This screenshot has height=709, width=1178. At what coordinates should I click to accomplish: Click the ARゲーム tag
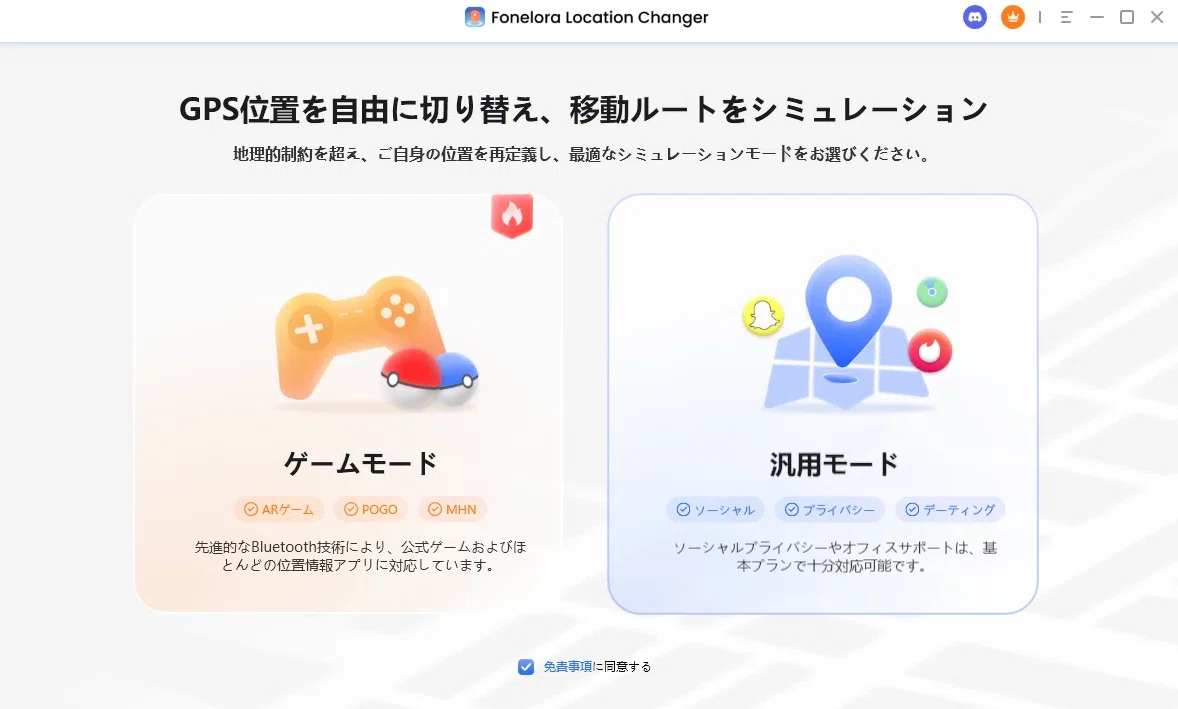point(279,509)
